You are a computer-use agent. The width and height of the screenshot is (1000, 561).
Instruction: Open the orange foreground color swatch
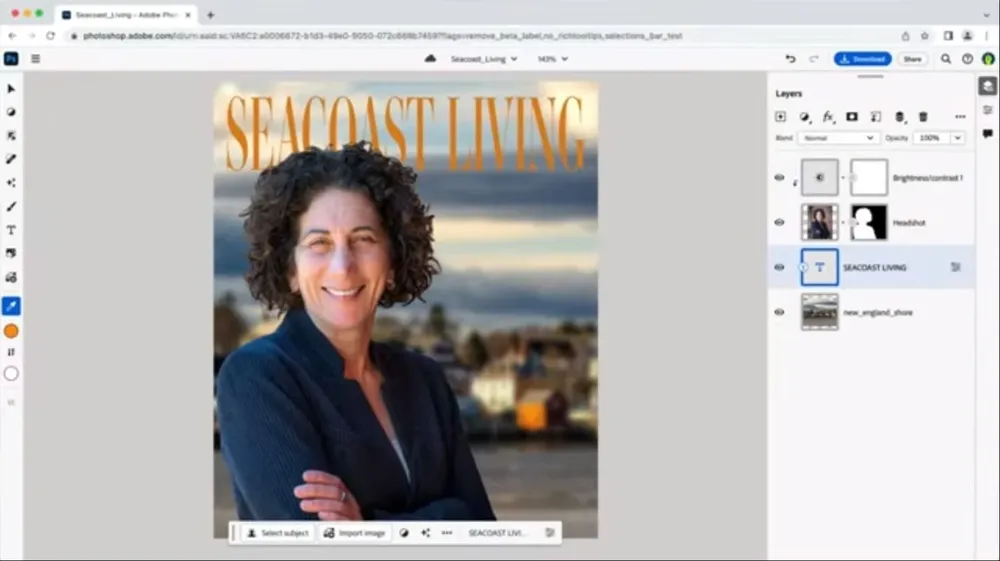pos(11,331)
